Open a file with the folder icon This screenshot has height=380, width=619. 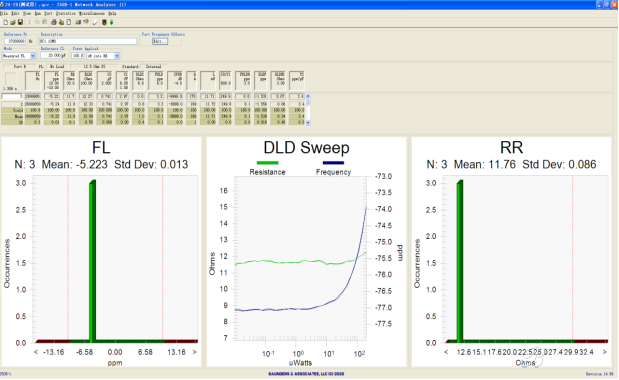13,22
